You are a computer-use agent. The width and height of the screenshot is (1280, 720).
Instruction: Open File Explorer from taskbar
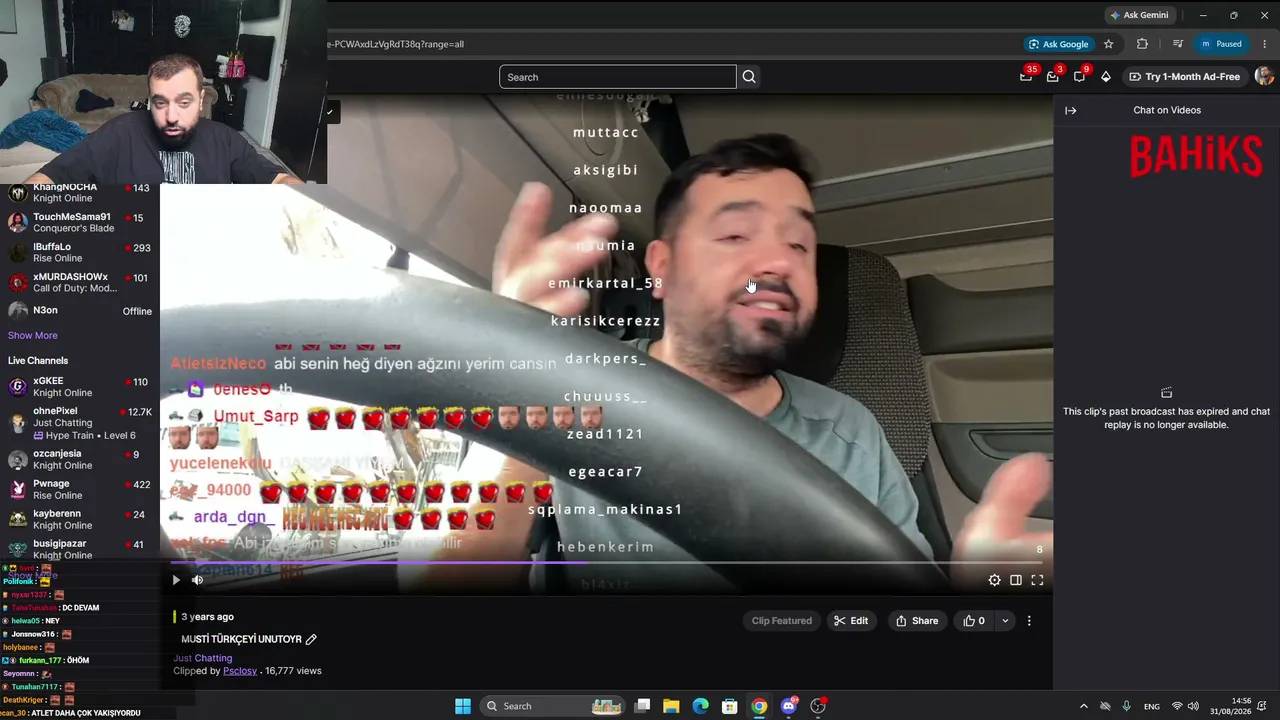671,706
